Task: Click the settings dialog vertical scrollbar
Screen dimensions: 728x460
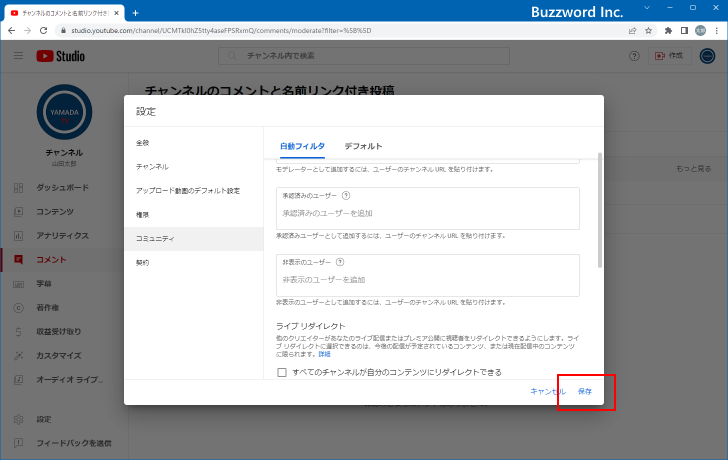Action: click(600, 210)
